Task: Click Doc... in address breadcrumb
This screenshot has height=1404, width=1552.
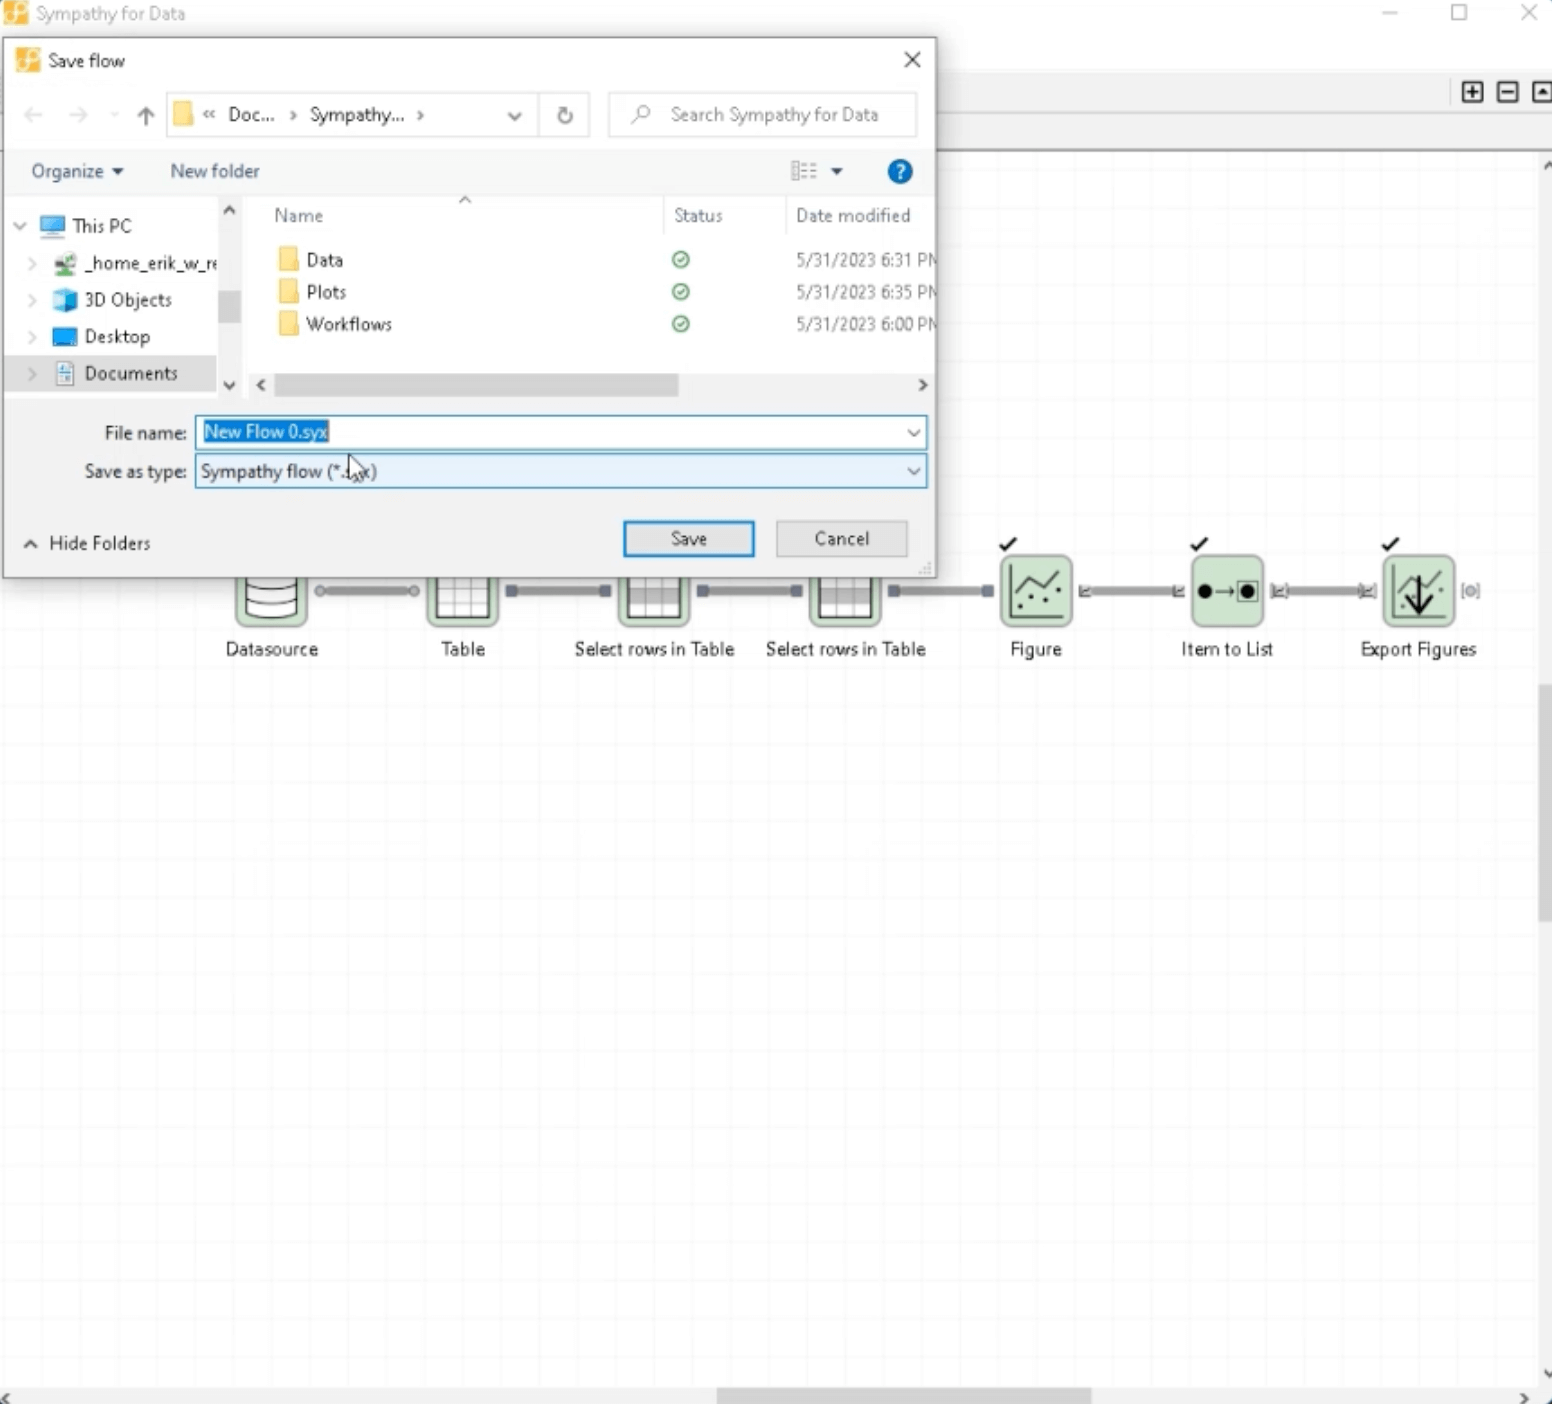Action: click(251, 115)
